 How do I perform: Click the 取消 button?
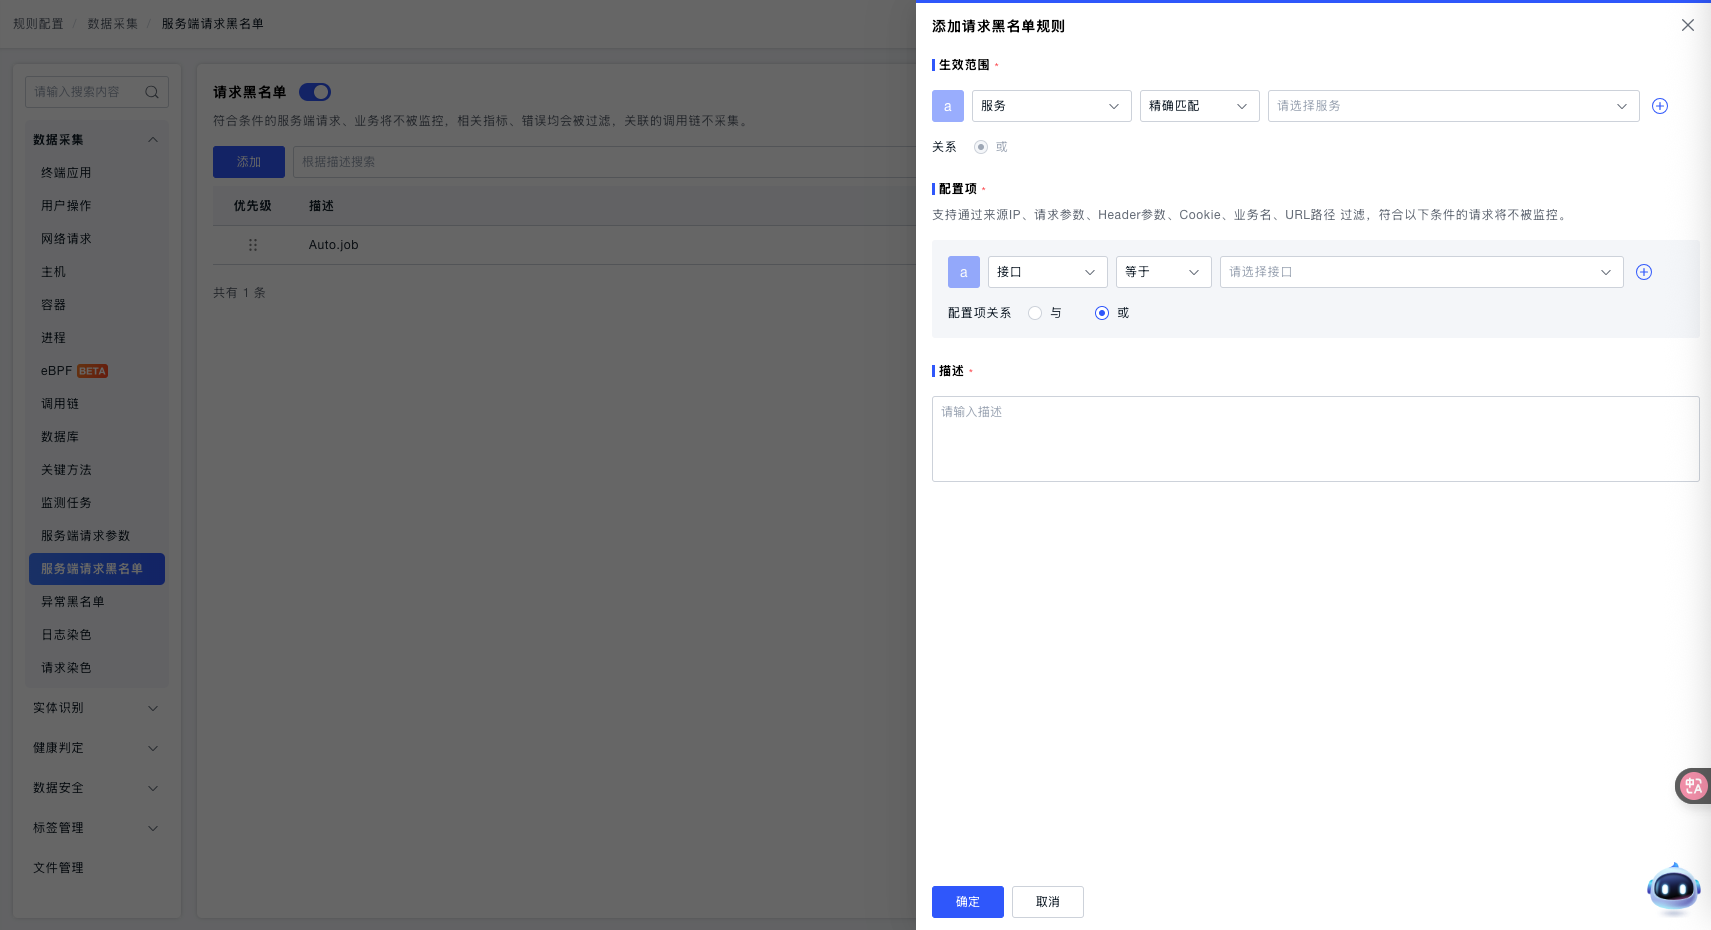pos(1047,902)
